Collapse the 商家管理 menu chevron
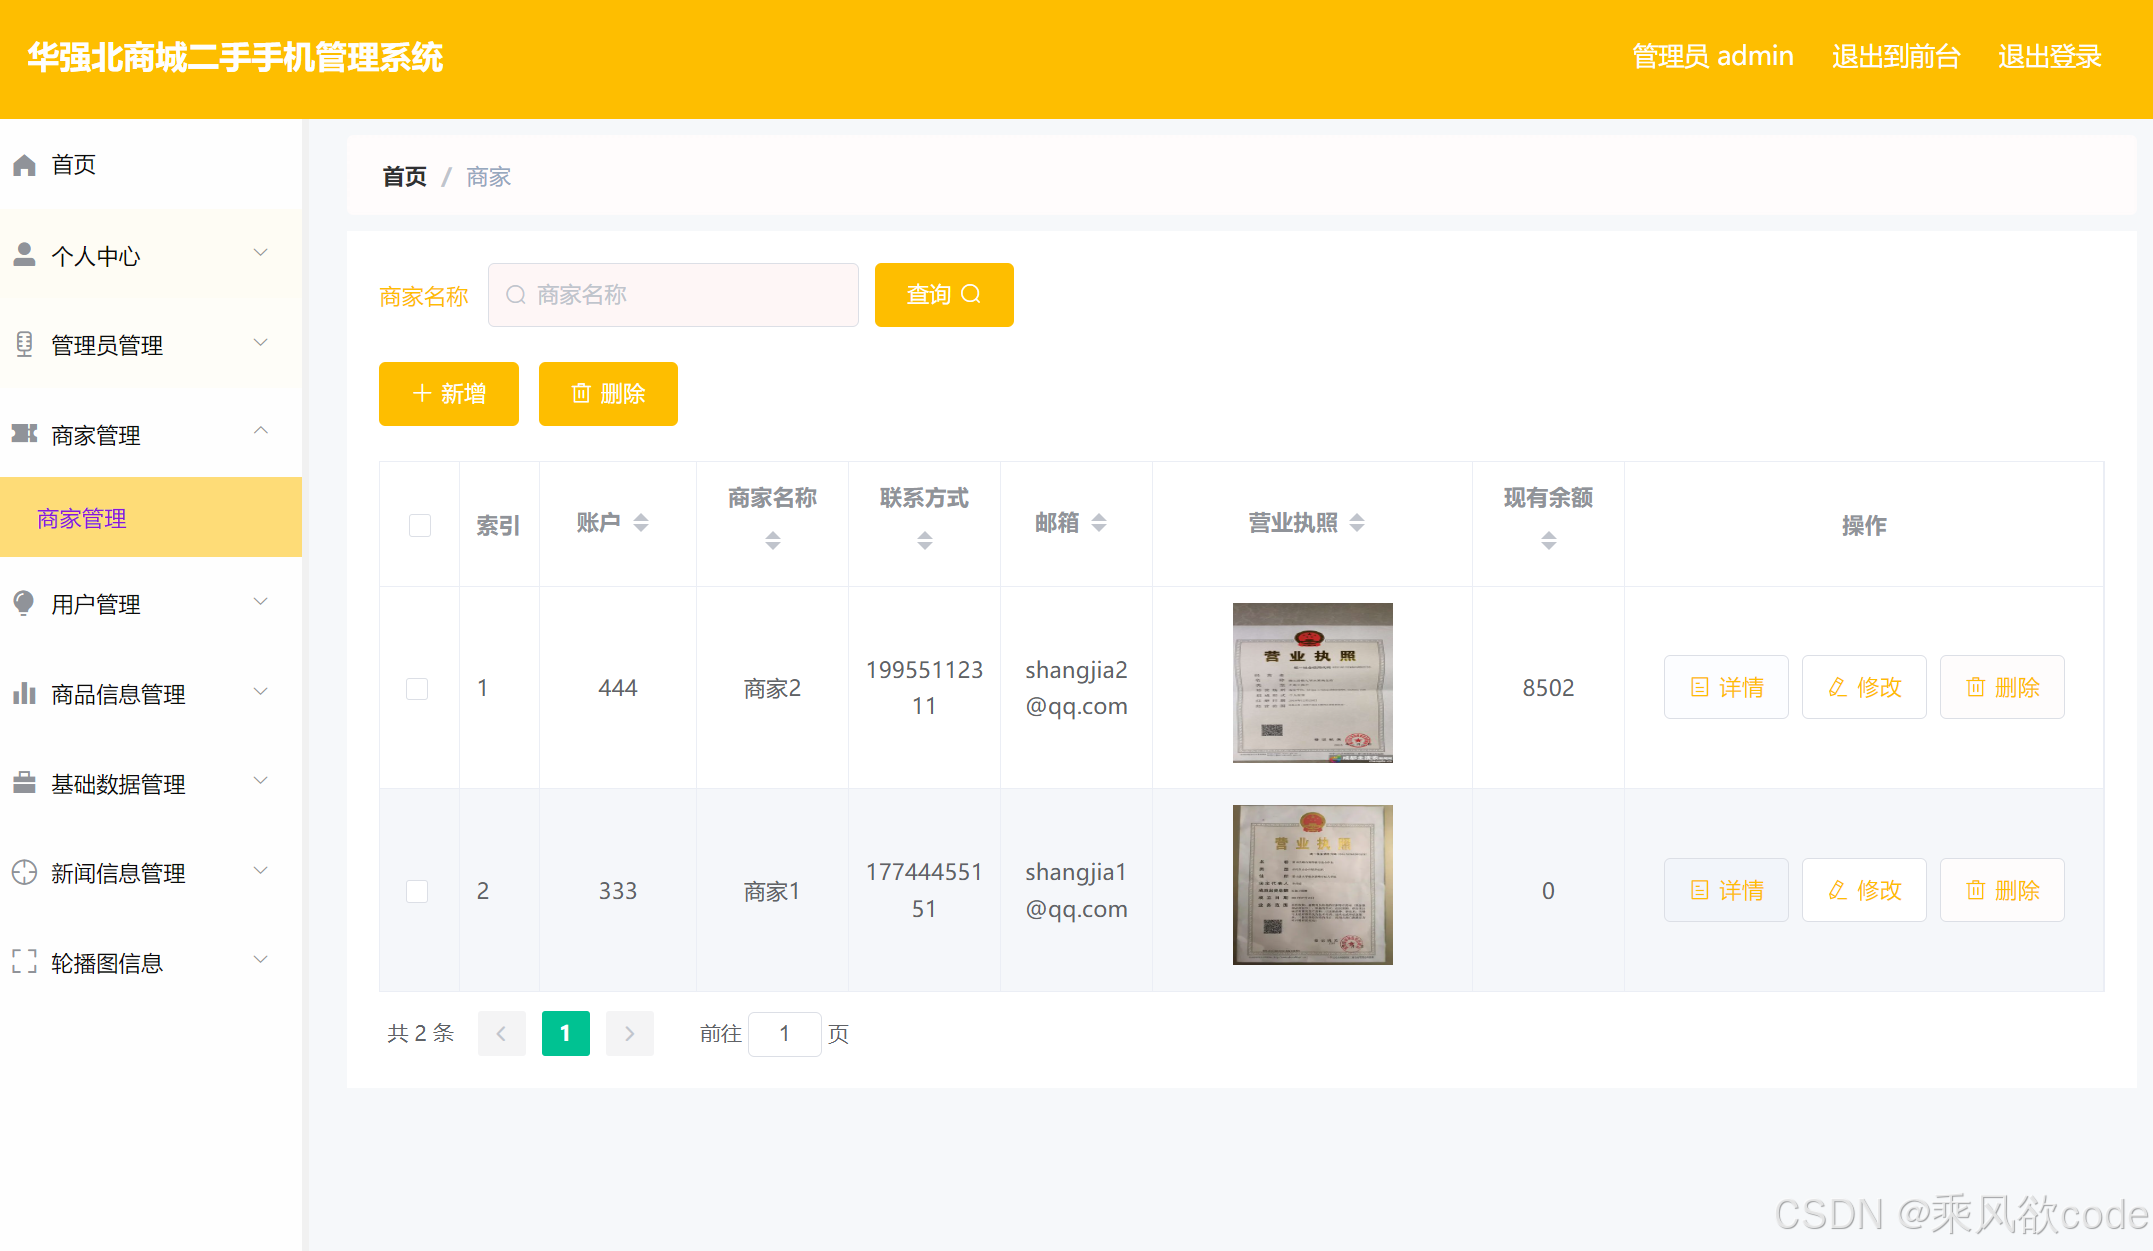 pyautogui.click(x=261, y=431)
